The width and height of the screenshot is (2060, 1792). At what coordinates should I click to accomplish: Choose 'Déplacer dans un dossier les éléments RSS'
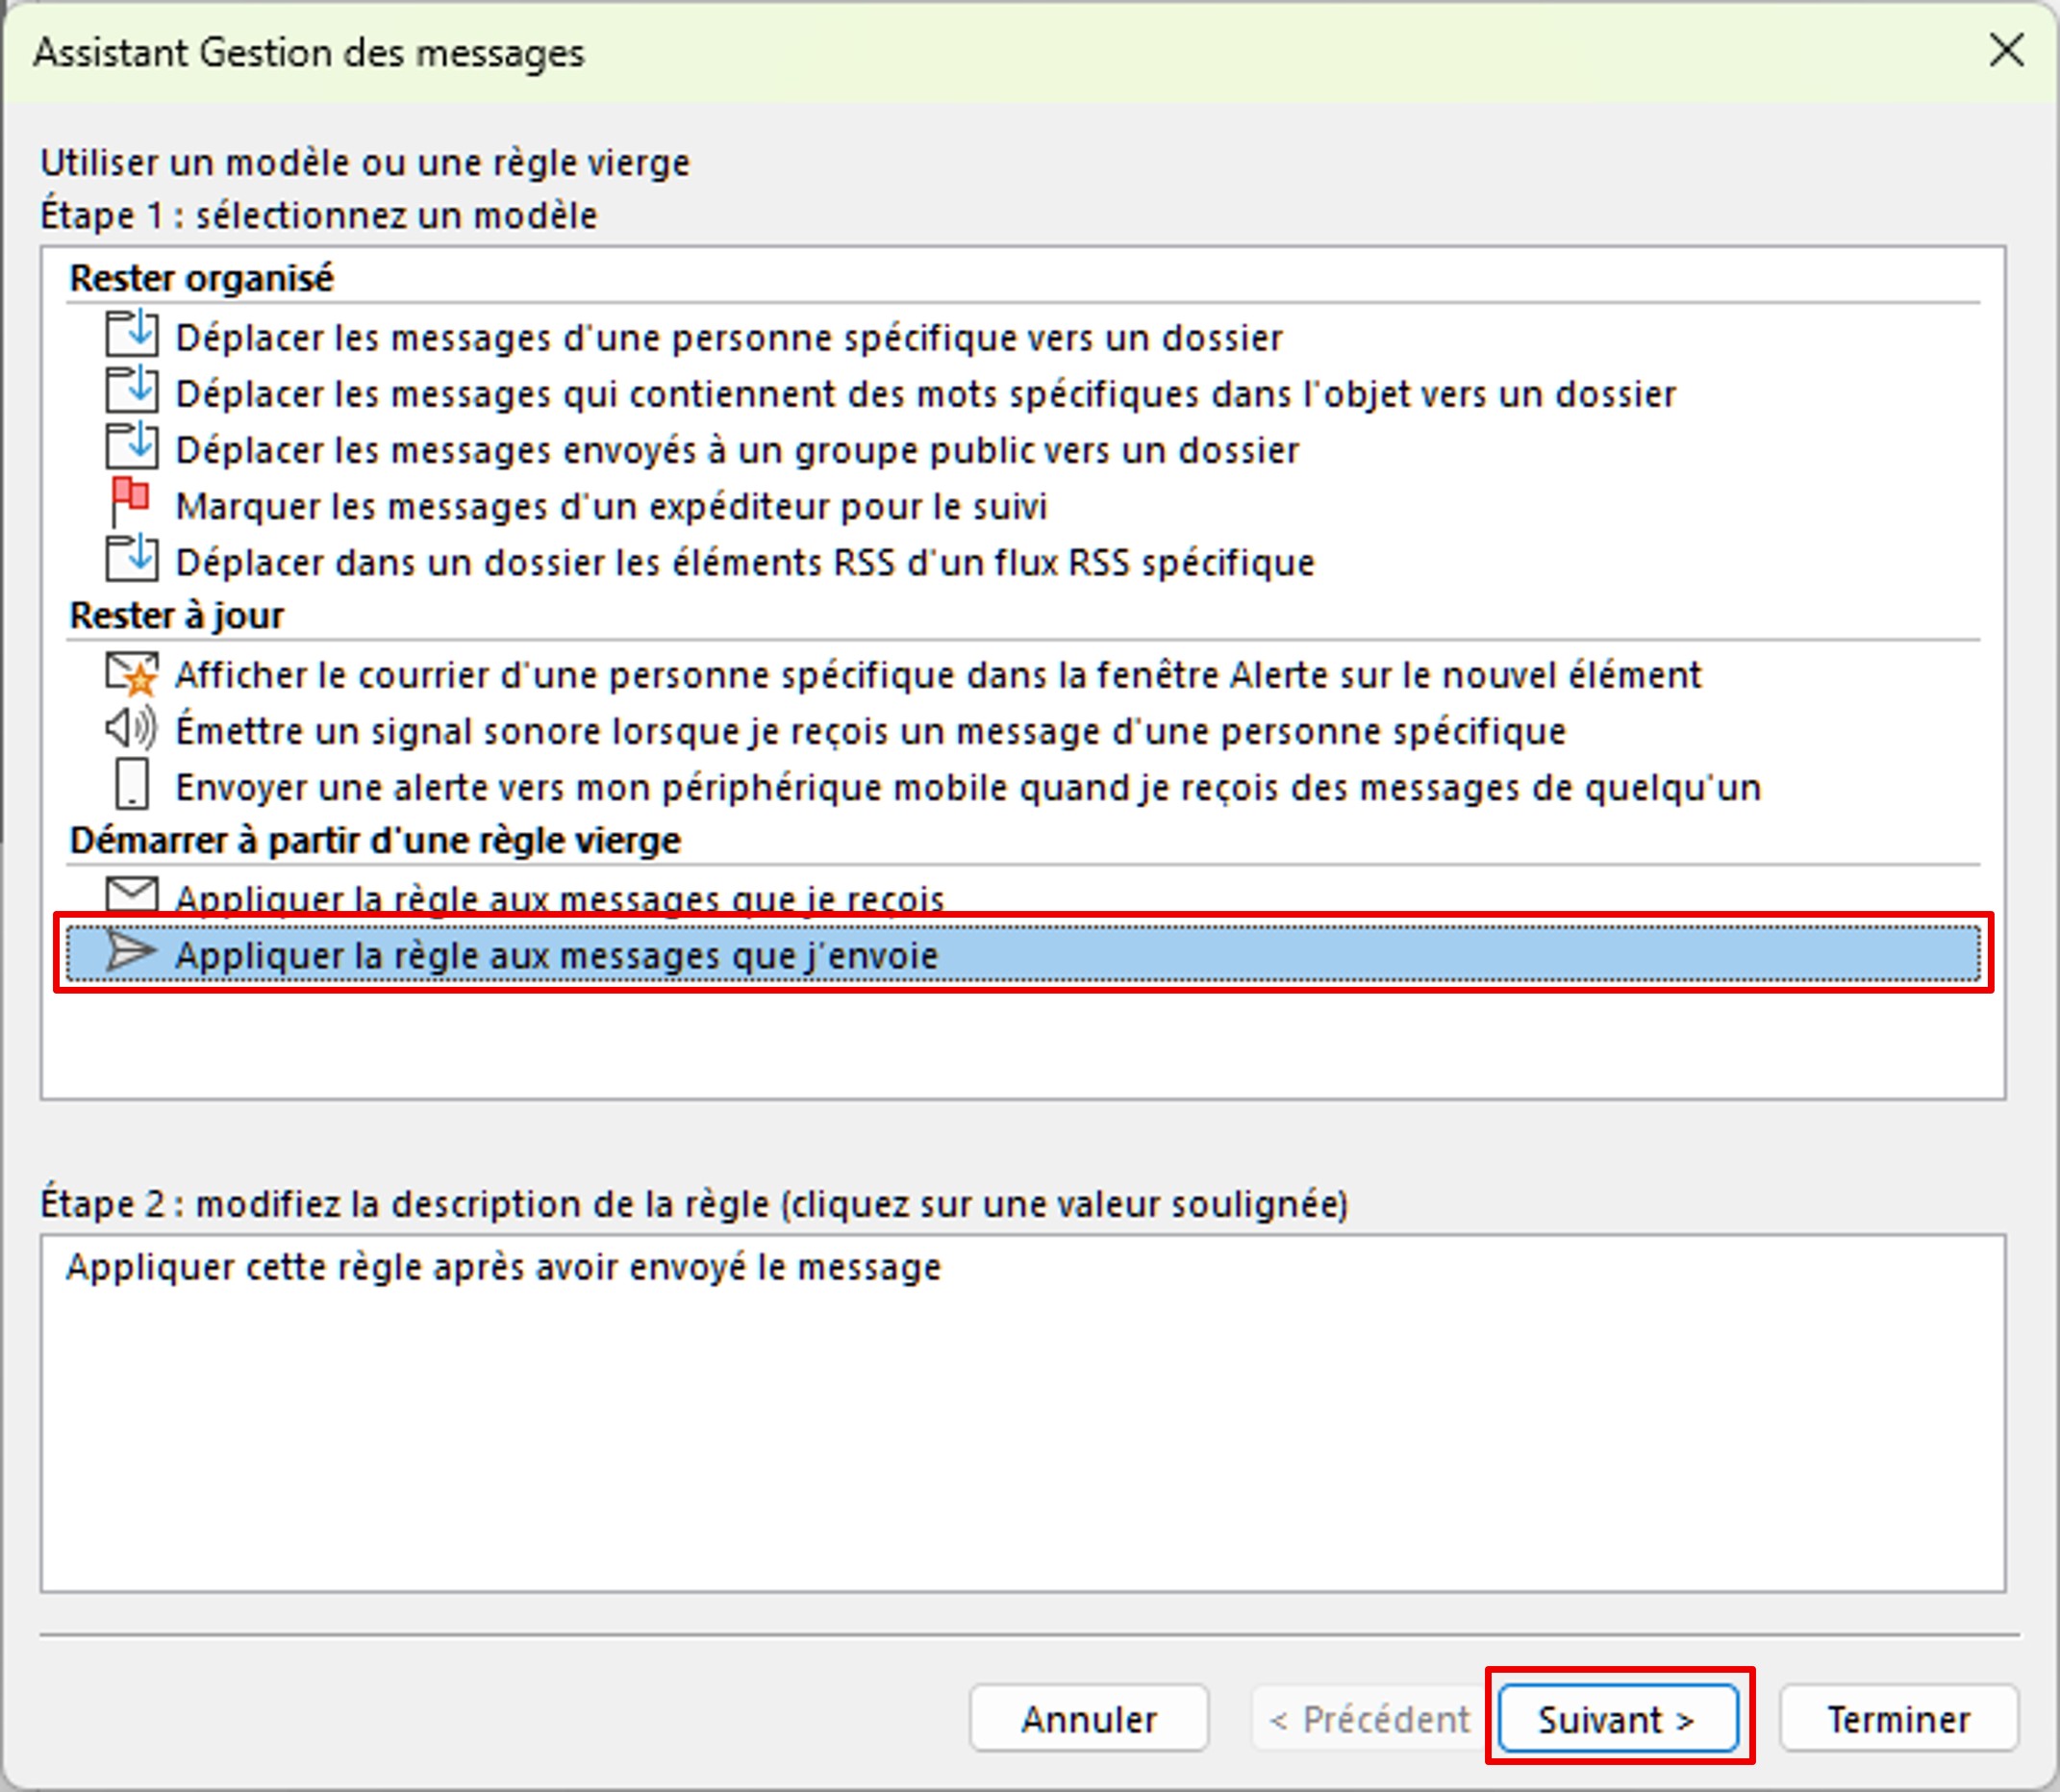click(744, 563)
